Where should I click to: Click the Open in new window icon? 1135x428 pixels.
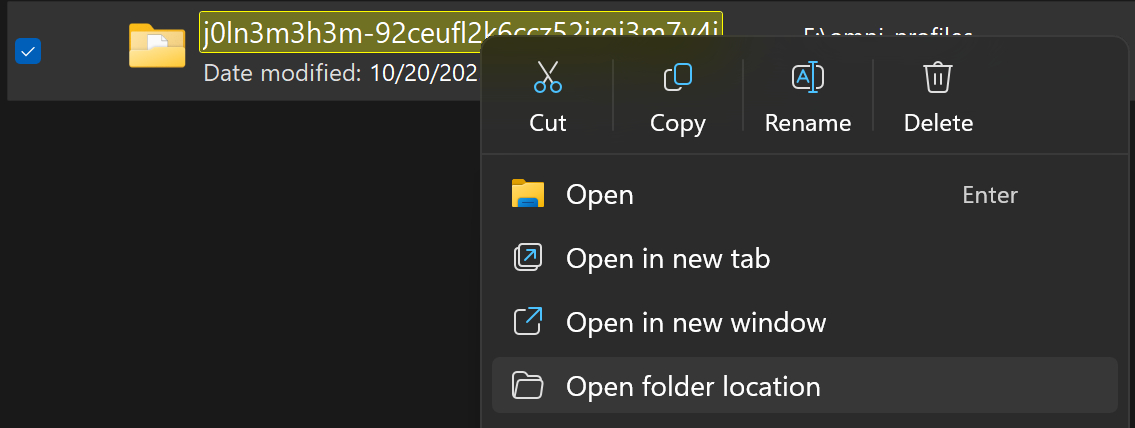(x=527, y=322)
